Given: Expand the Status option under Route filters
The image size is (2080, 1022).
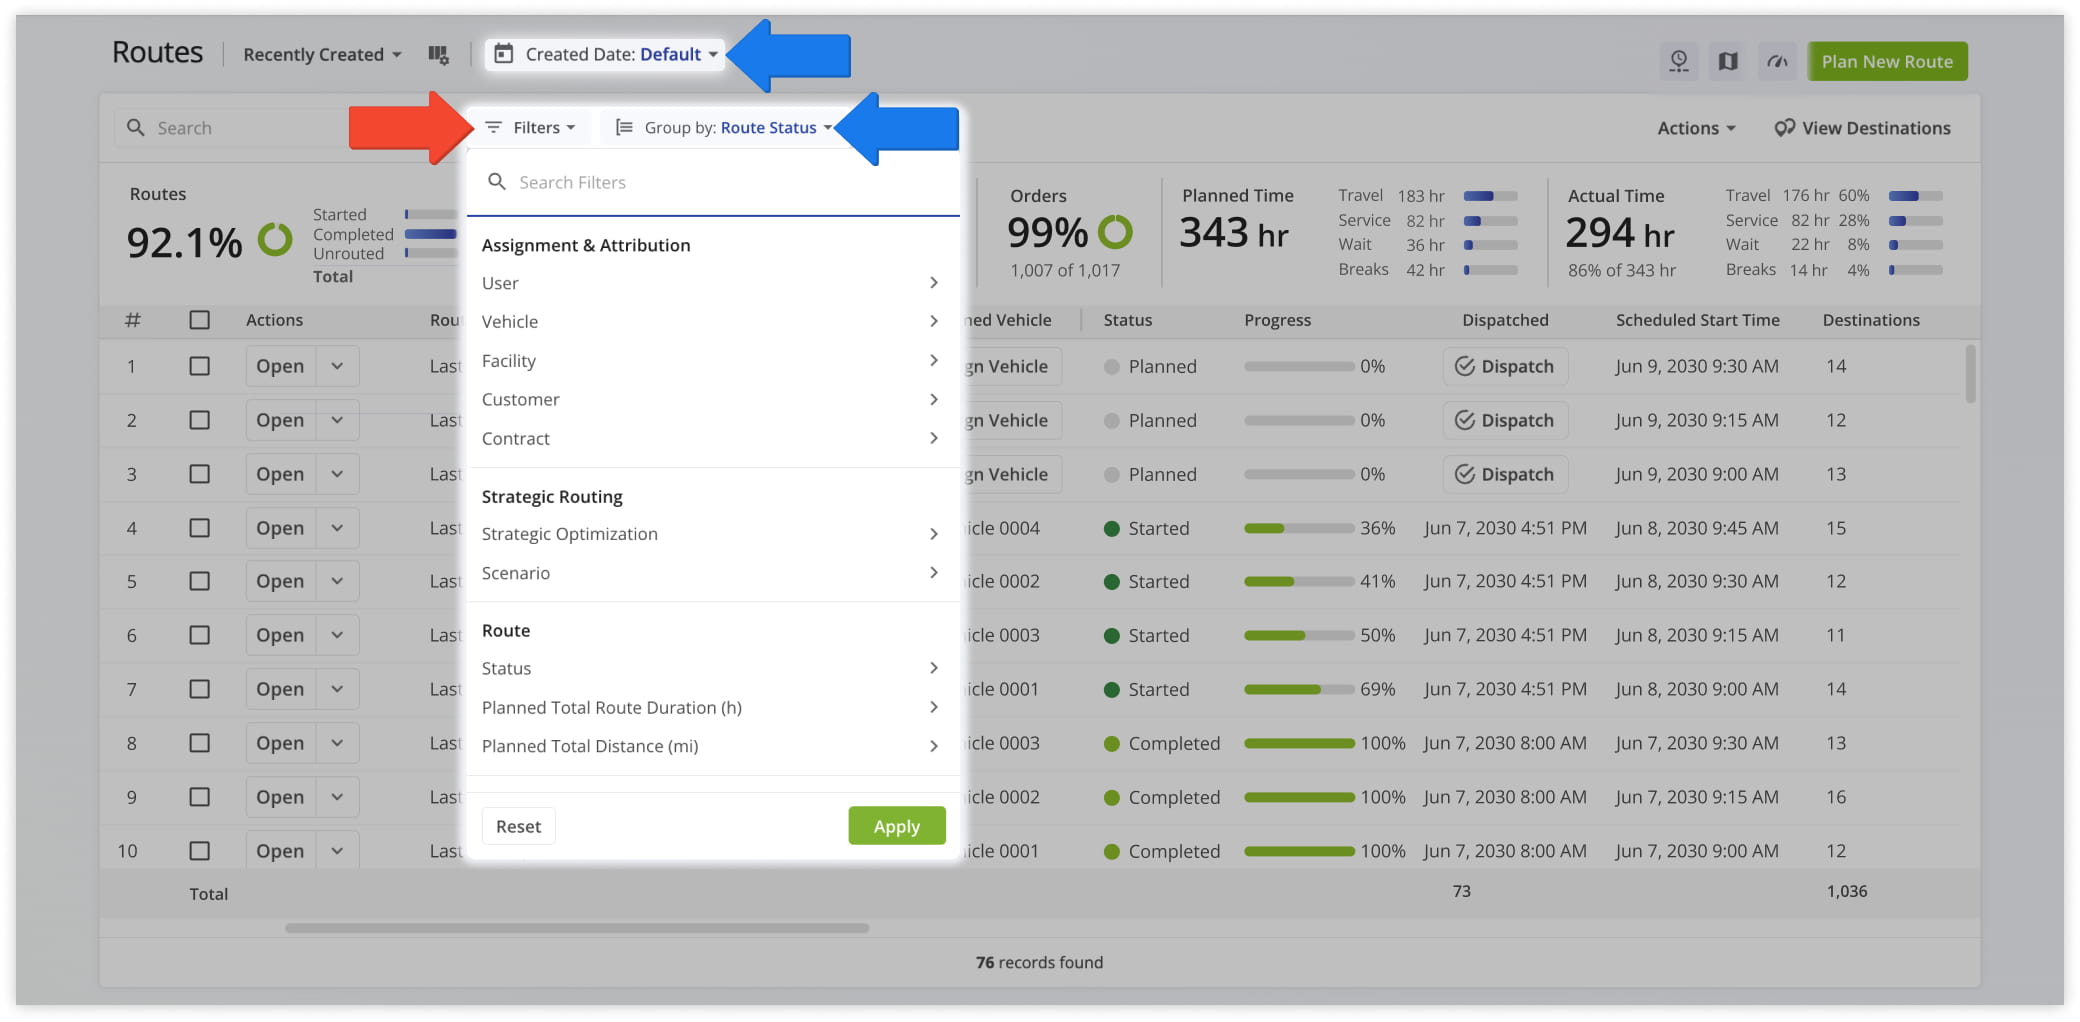Looking at the screenshot, I should pyautogui.click(x=710, y=668).
